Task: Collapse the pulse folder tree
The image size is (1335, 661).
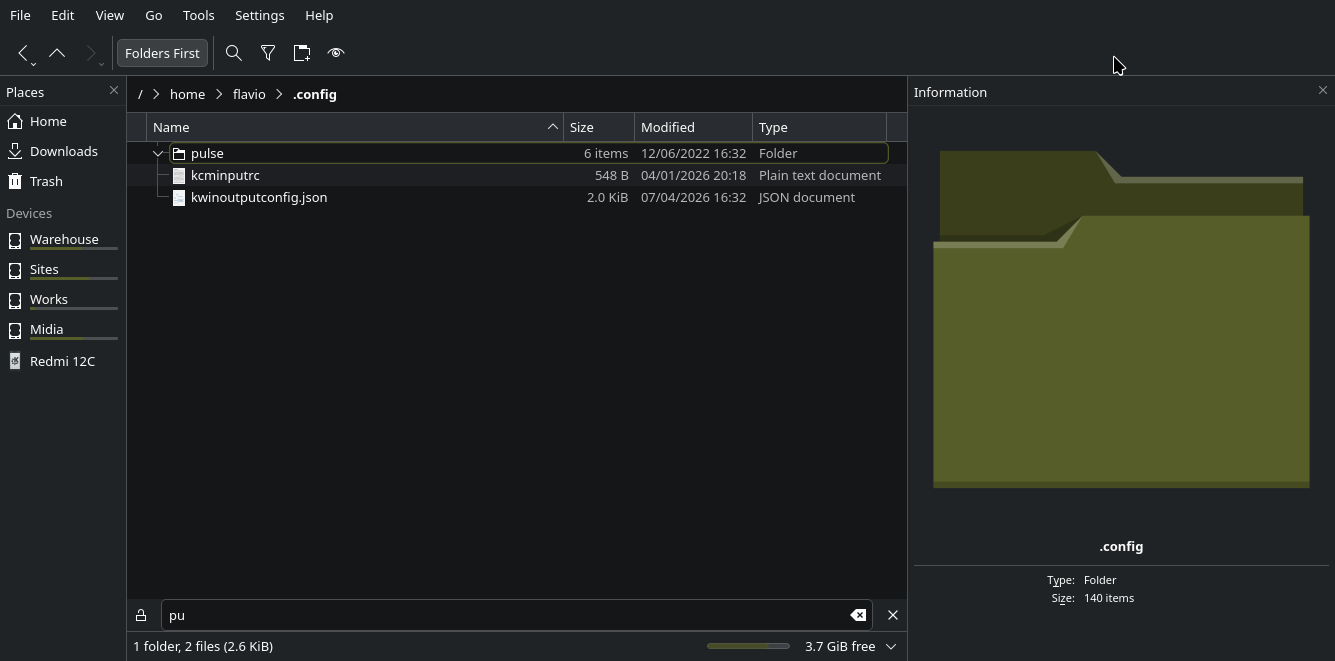Action: click(158, 154)
